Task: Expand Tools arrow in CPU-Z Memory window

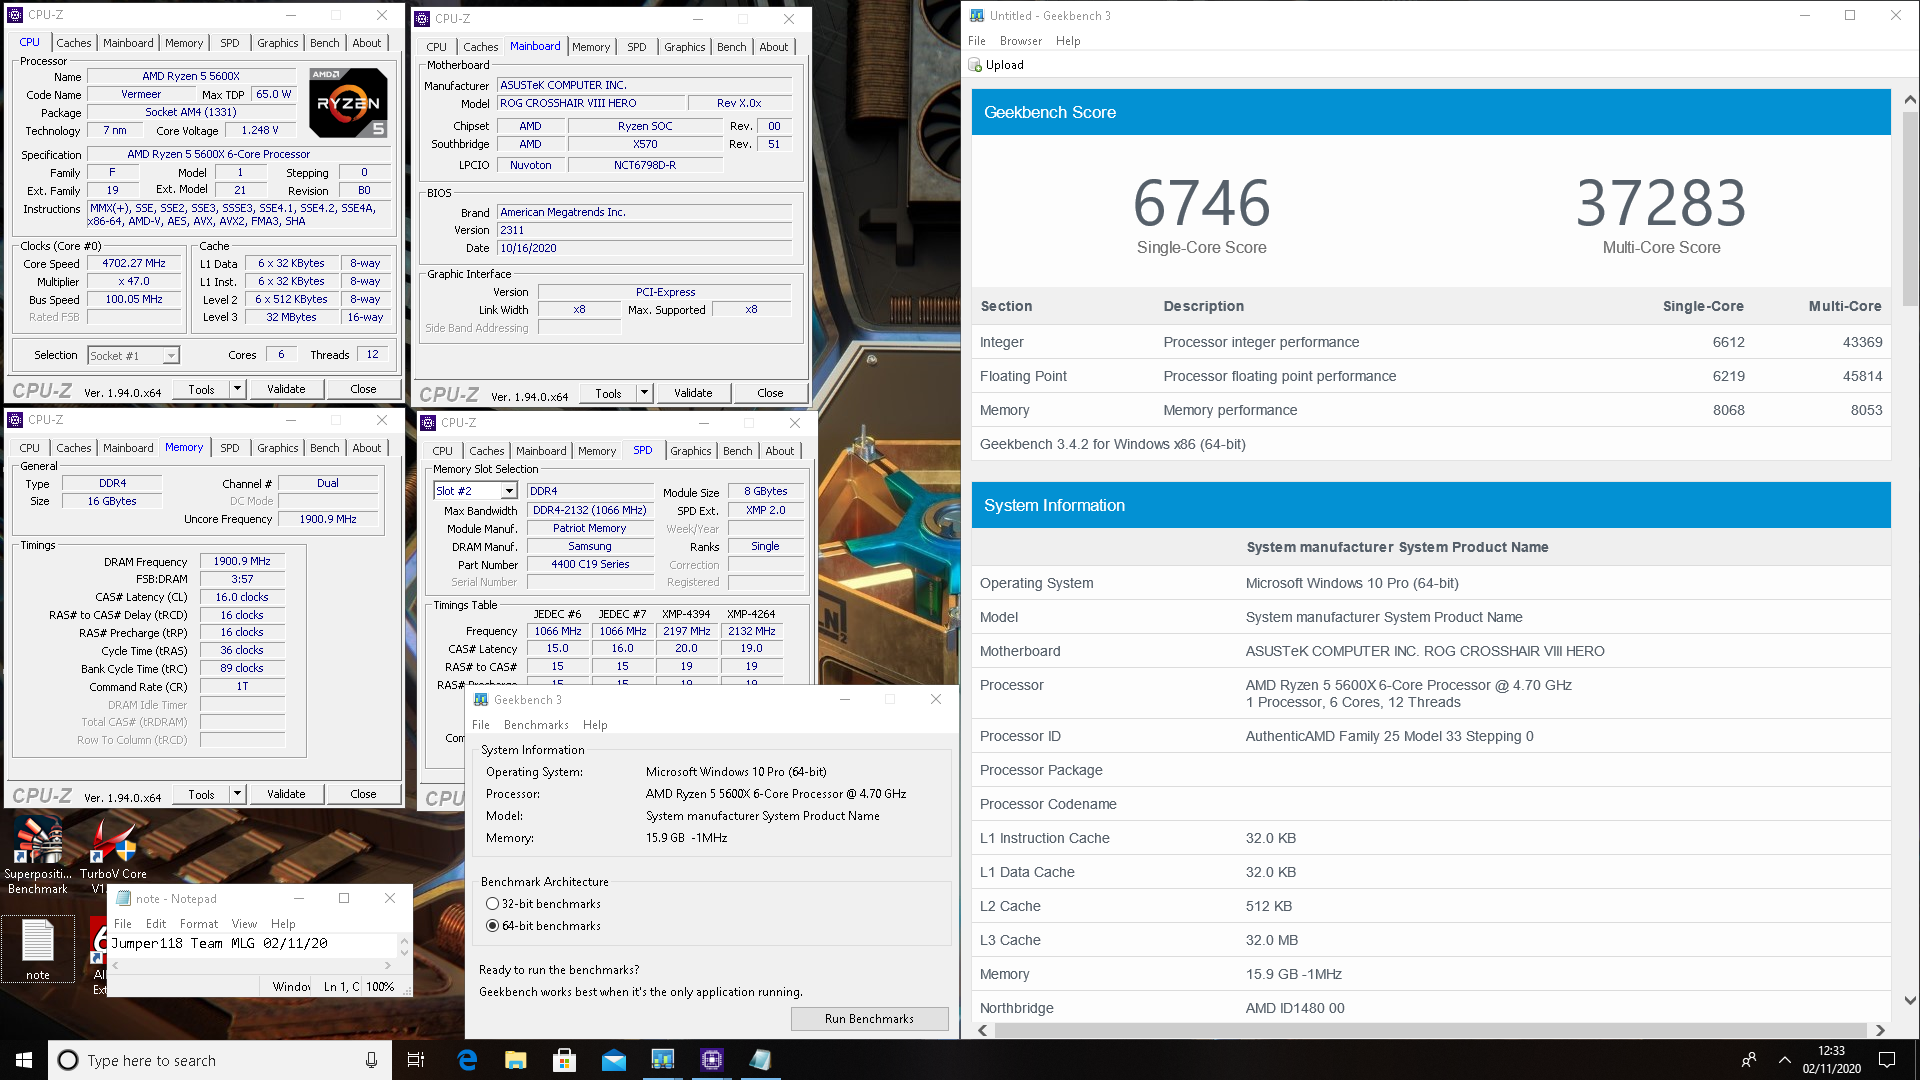Action: 237,794
